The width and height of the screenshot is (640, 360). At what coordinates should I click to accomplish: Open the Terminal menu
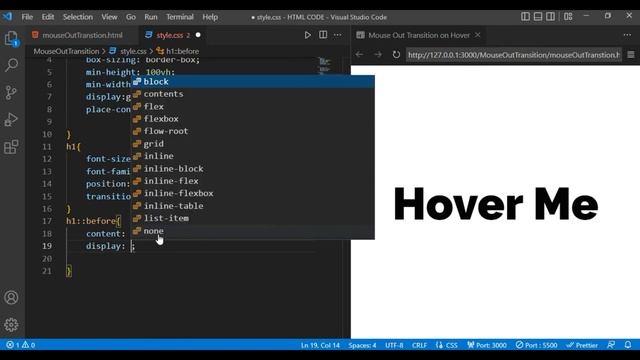tap(180, 17)
